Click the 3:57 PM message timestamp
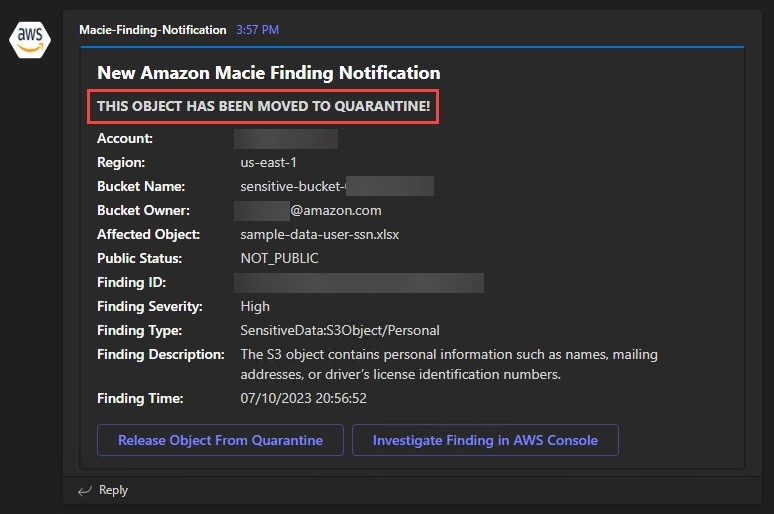 pyautogui.click(x=257, y=30)
